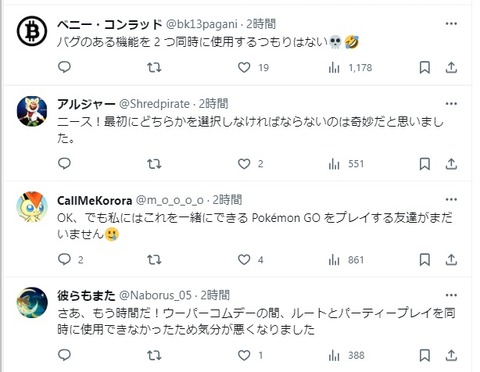The image size is (480, 372).
Task: Open more options for the CallMeKorora tweet
Action: click(x=451, y=200)
